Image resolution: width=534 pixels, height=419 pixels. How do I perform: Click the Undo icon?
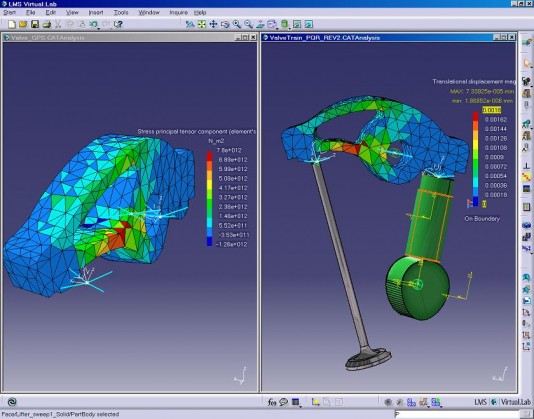pyautogui.click(x=93, y=24)
